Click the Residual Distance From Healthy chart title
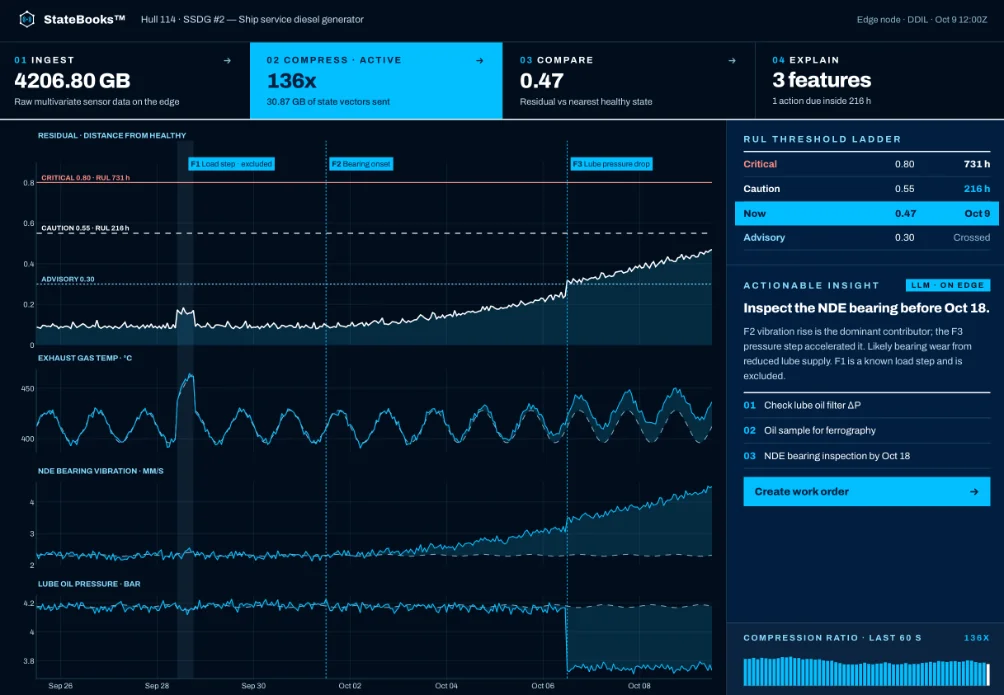This screenshot has height=695, width=1004. (112, 136)
